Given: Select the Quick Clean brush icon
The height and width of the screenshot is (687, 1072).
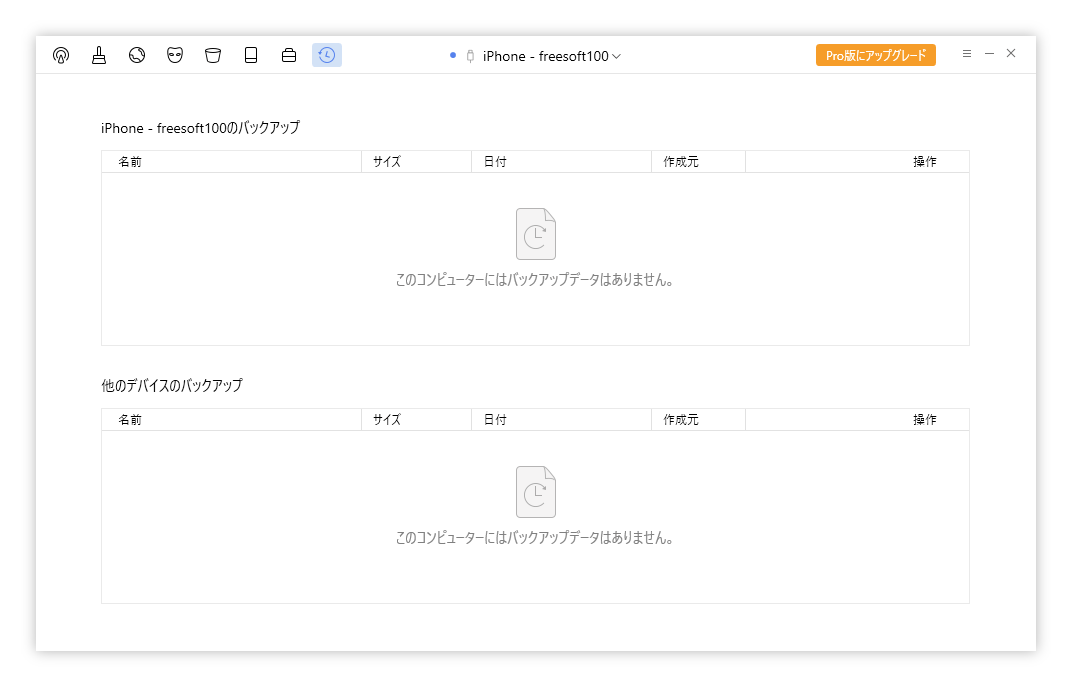Looking at the screenshot, I should point(99,55).
